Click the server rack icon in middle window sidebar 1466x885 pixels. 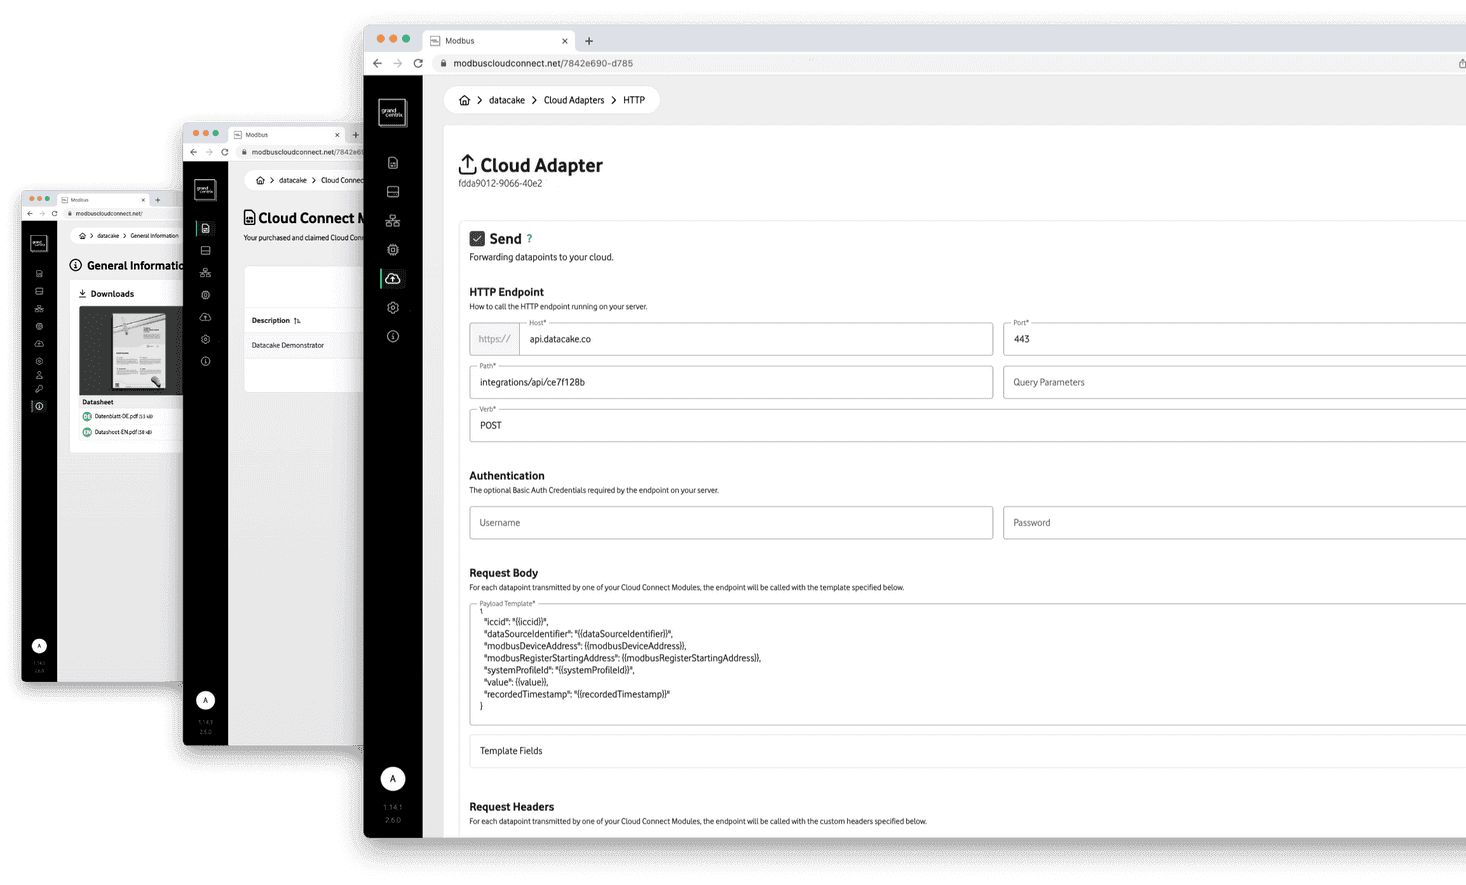pyautogui.click(x=205, y=251)
